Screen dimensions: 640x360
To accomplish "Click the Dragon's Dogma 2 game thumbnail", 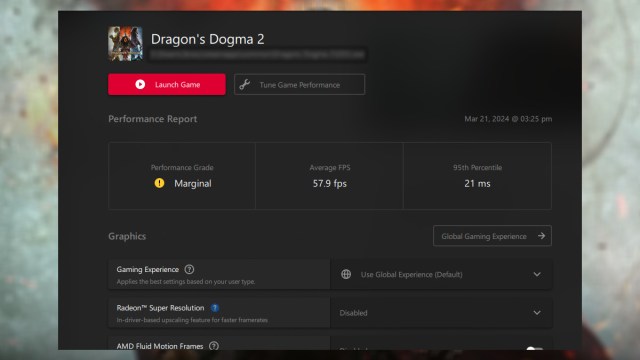I will click(125, 44).
